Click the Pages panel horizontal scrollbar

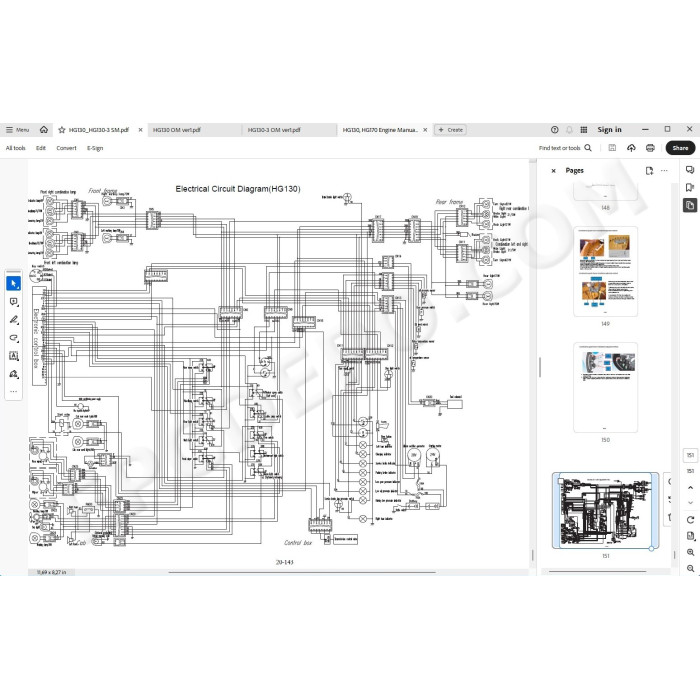tap(597, 571)
